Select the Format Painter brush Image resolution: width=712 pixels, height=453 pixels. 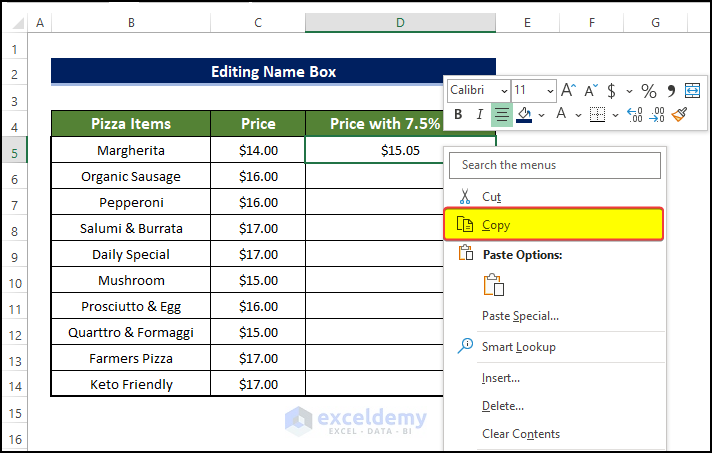(679, 114)
